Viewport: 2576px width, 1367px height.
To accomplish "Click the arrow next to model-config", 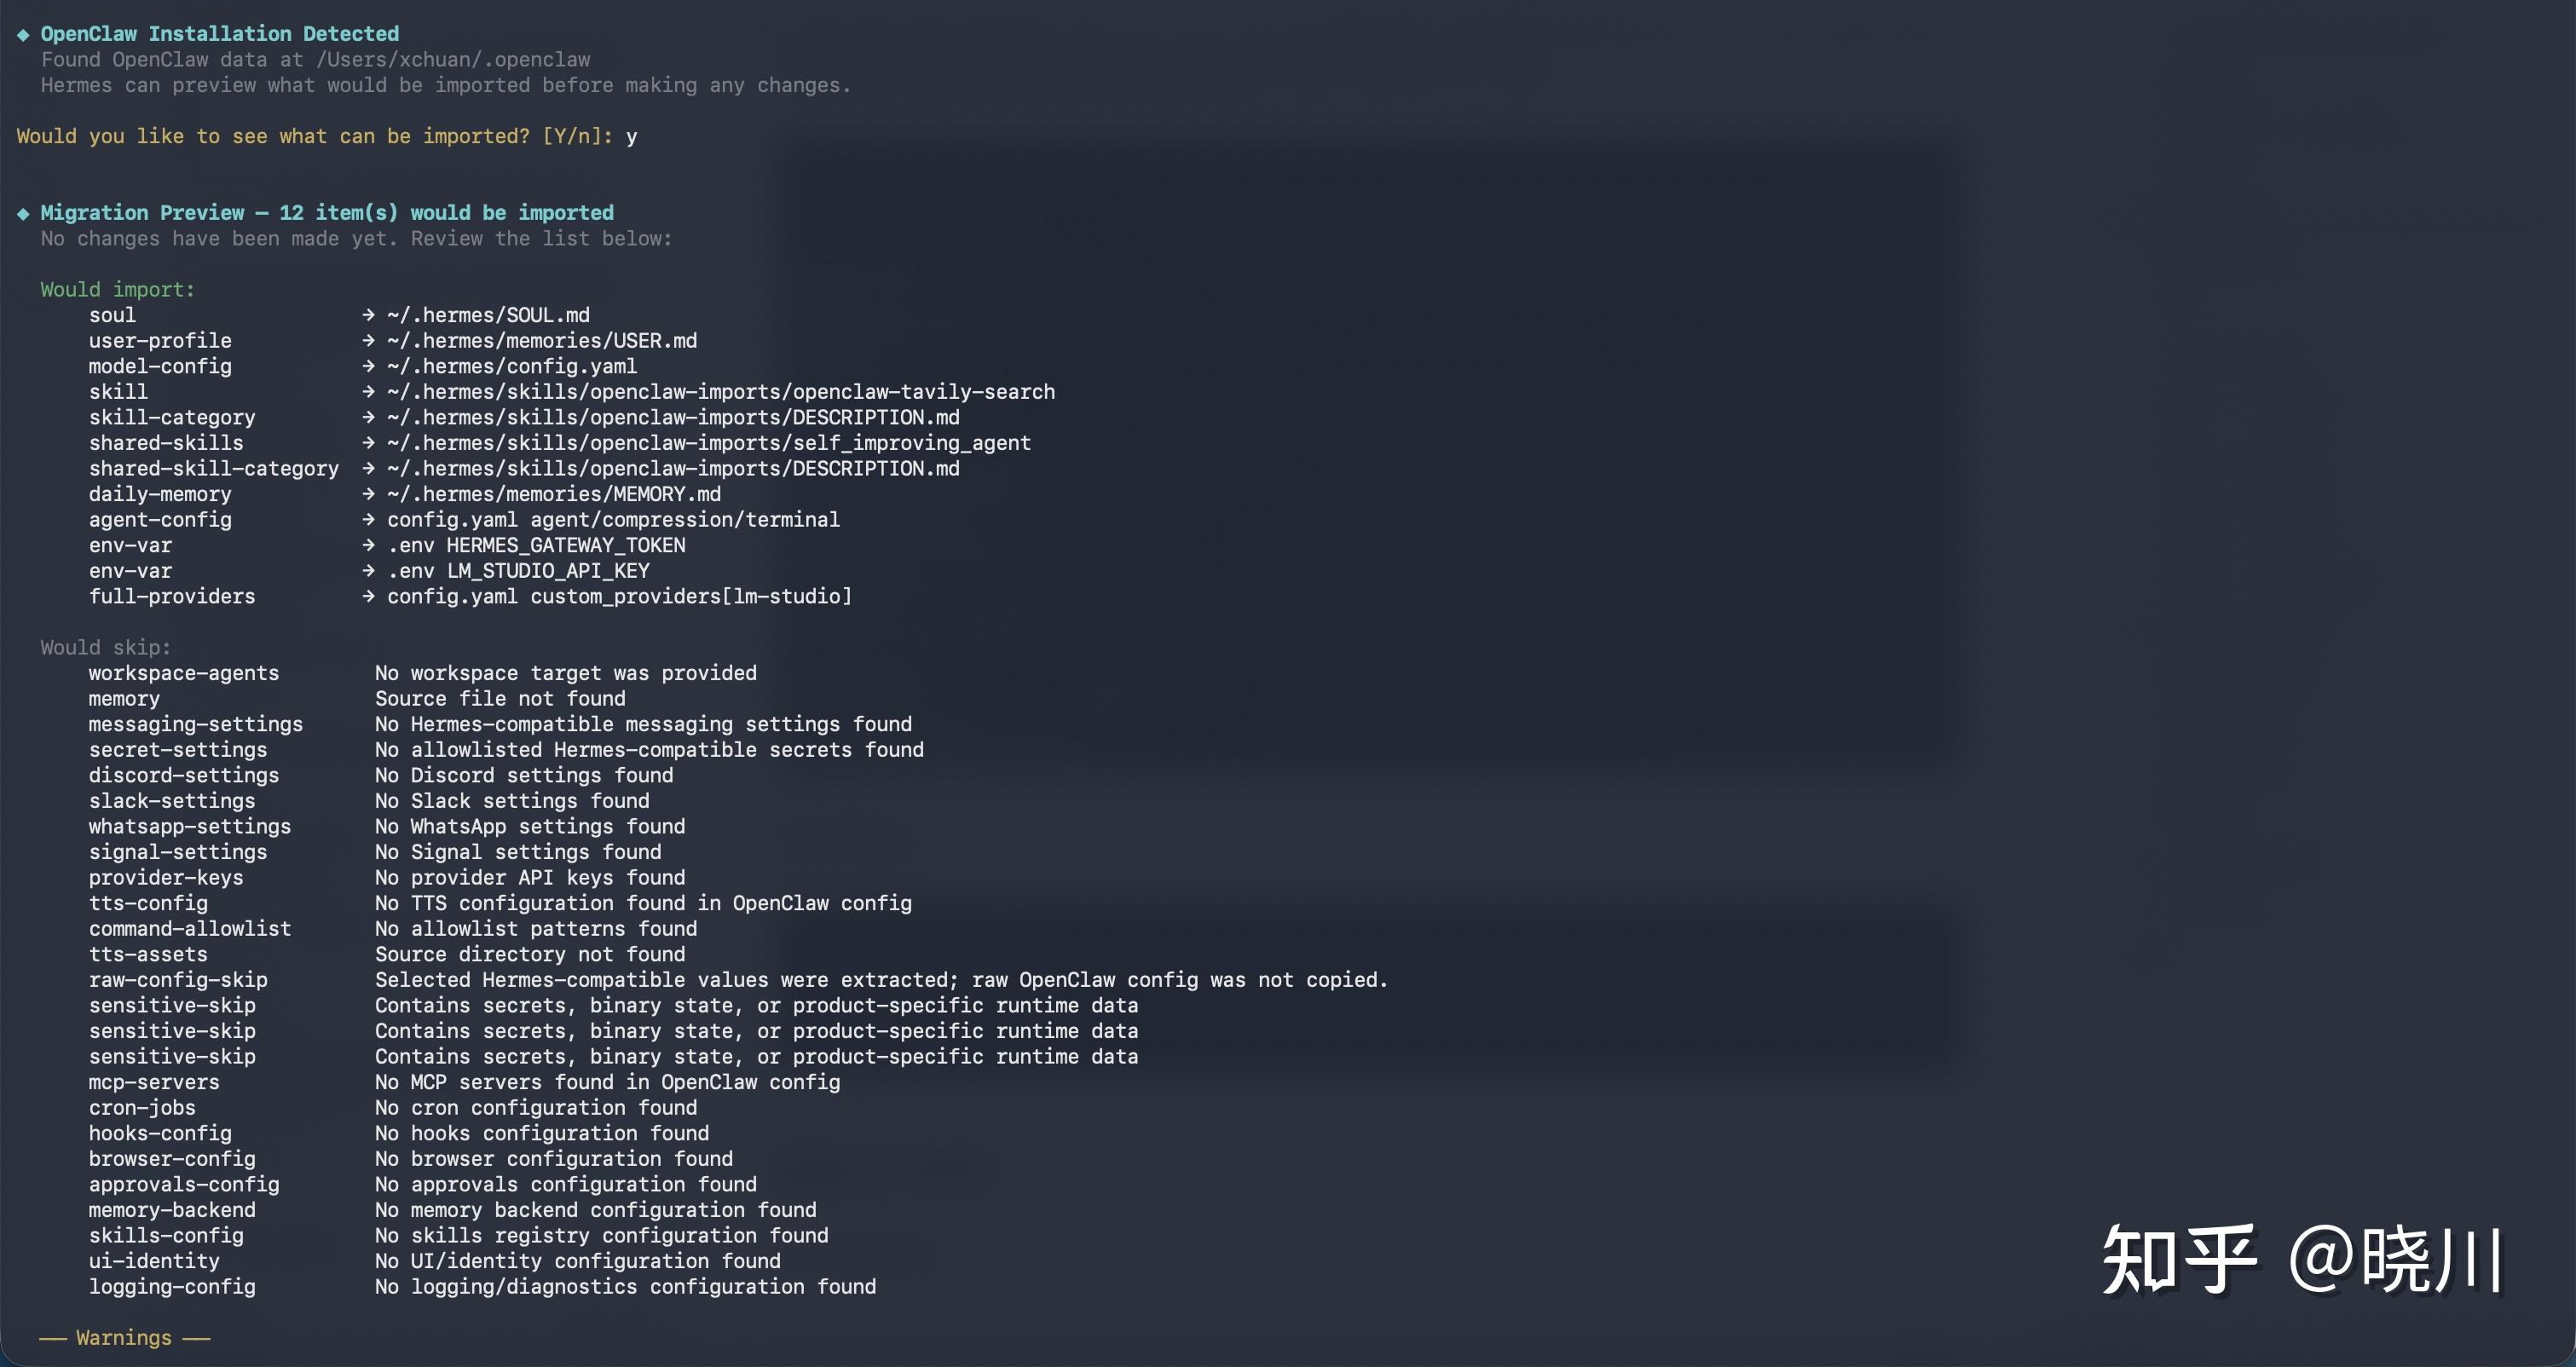I will 368,366.
